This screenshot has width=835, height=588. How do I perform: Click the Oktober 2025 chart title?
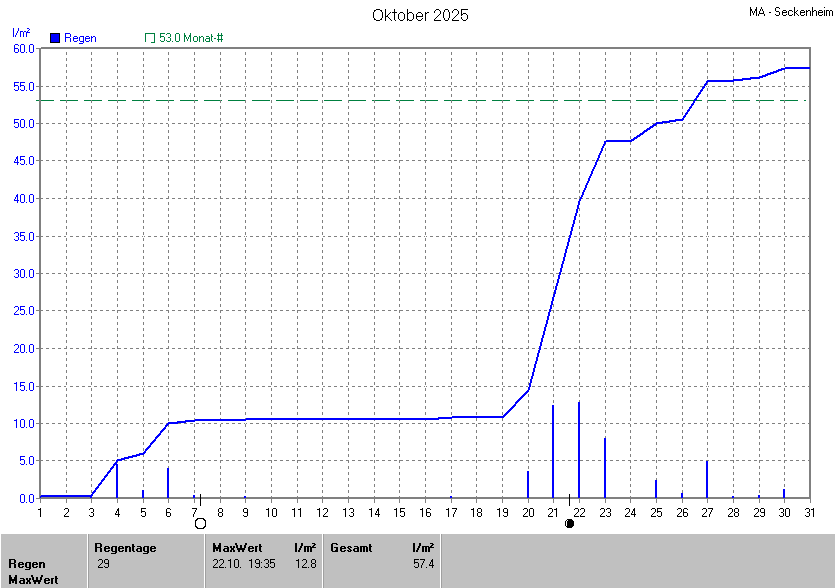pos(420,15)
